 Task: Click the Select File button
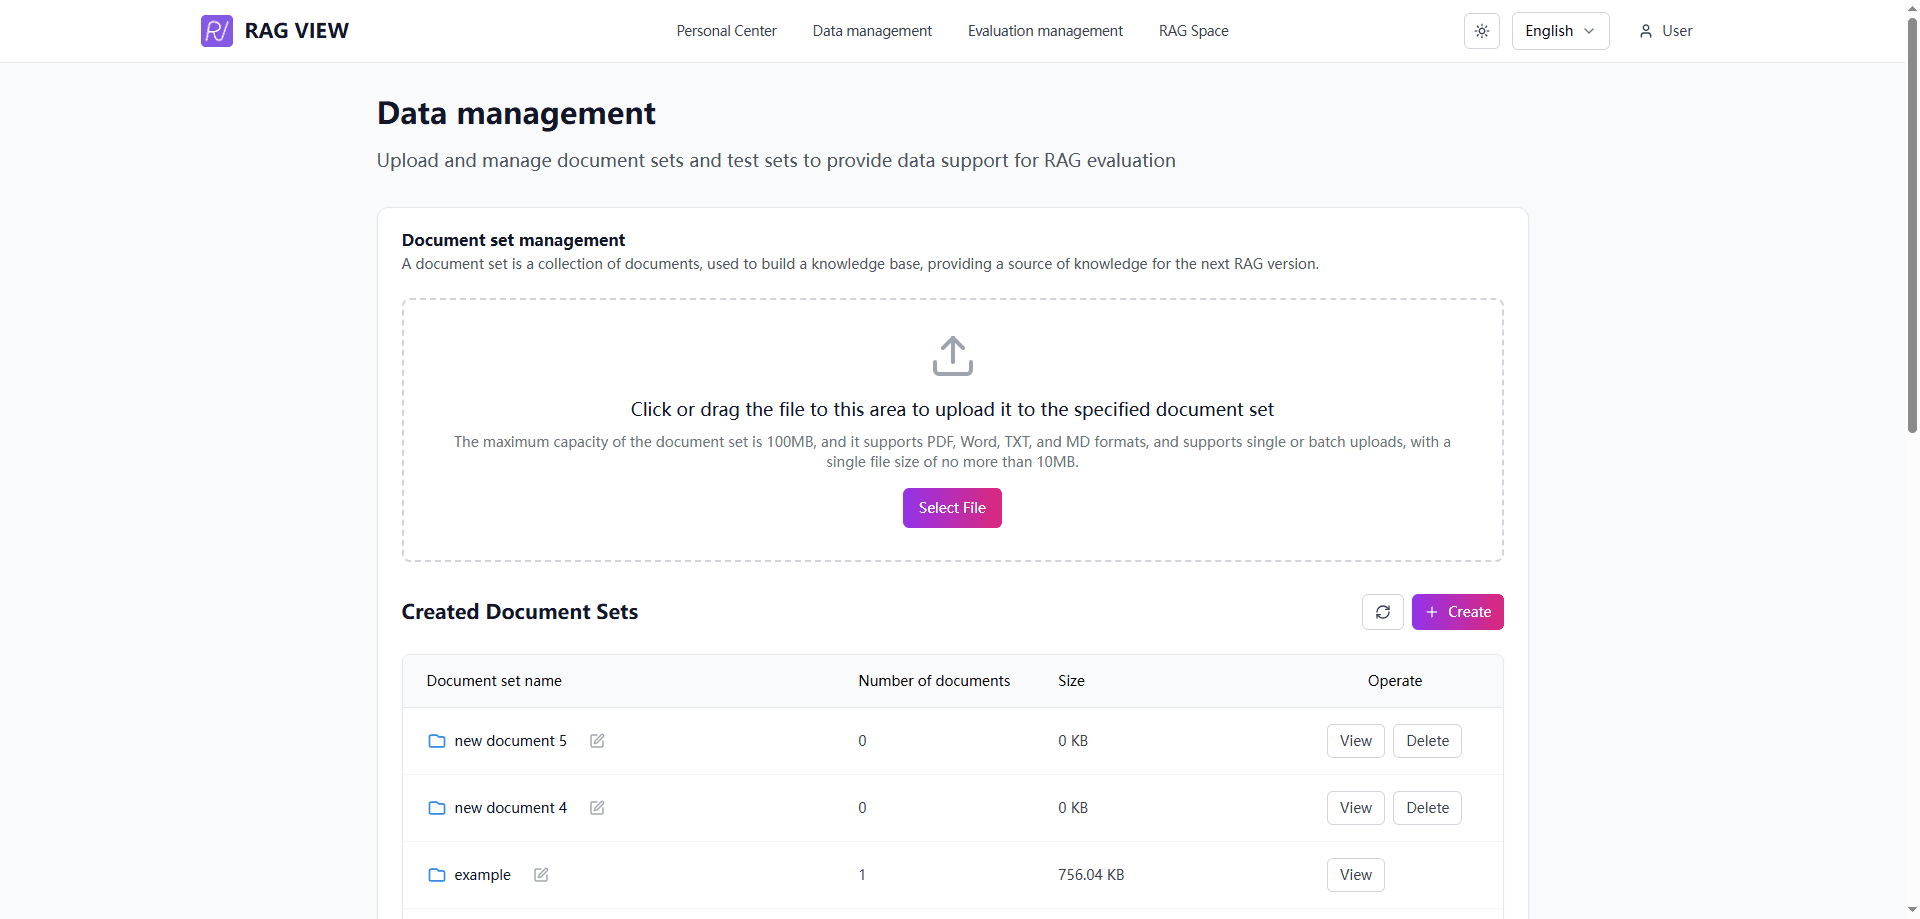pos(951,507)
